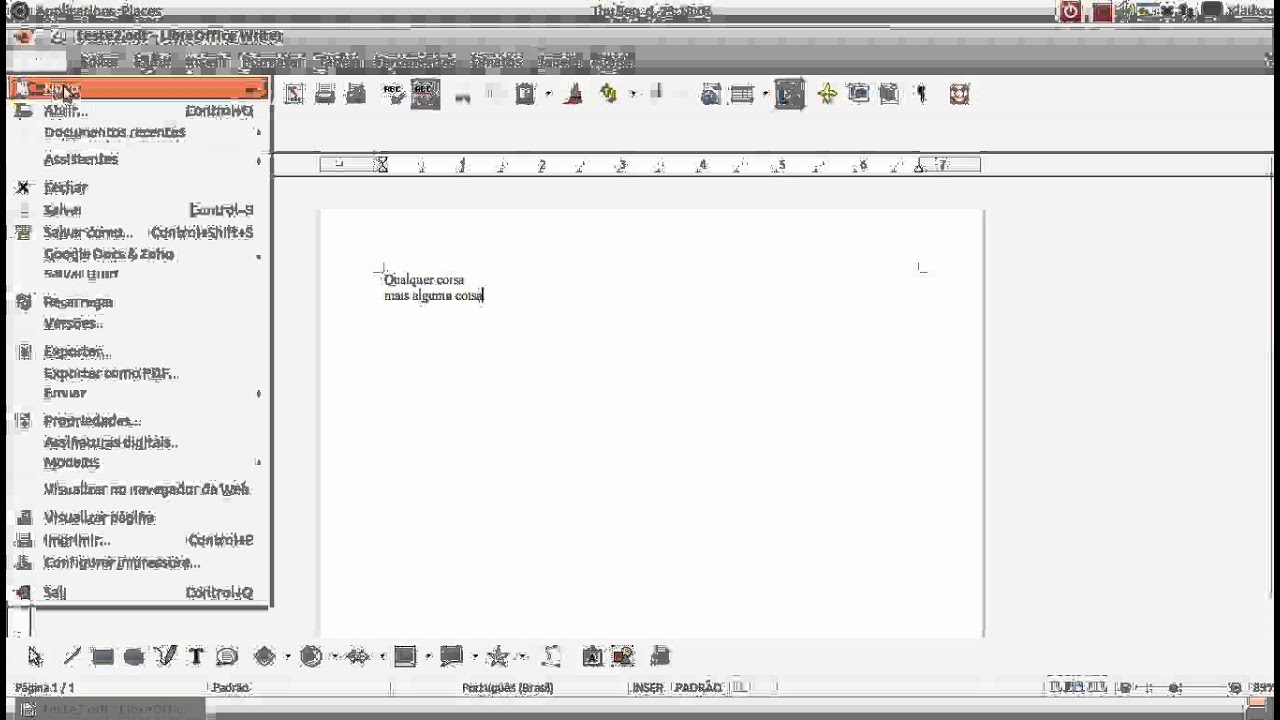Expand the Assistentes submenu
This screenshot has height=720, width=1280.
pos(139,159)
